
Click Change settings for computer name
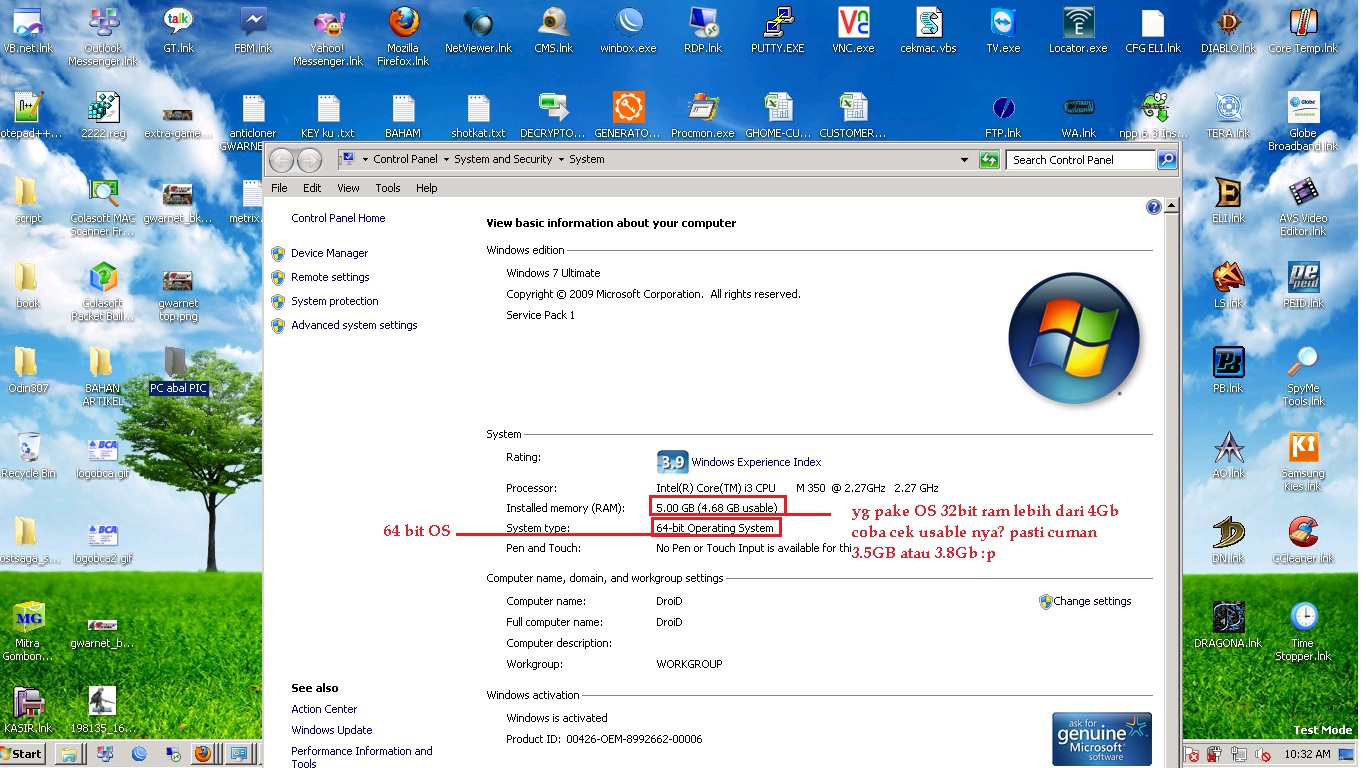(x=1092, y=601)
